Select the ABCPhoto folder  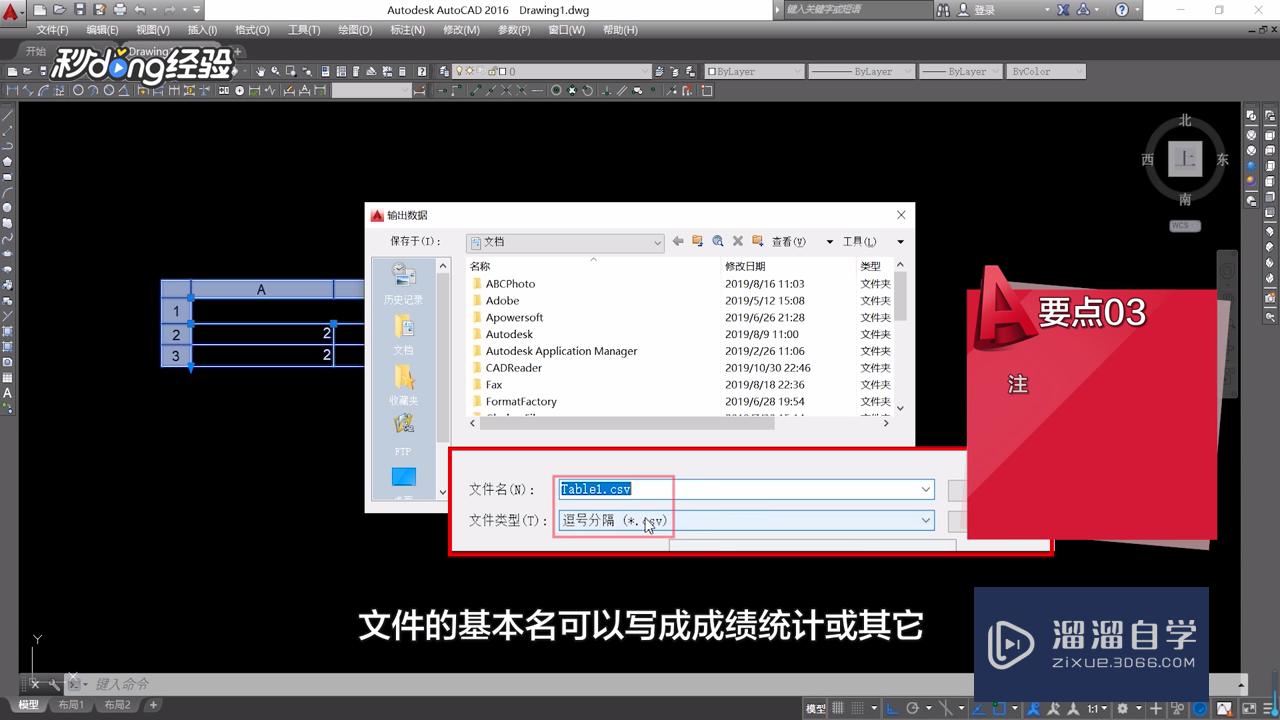click(510, 284)
